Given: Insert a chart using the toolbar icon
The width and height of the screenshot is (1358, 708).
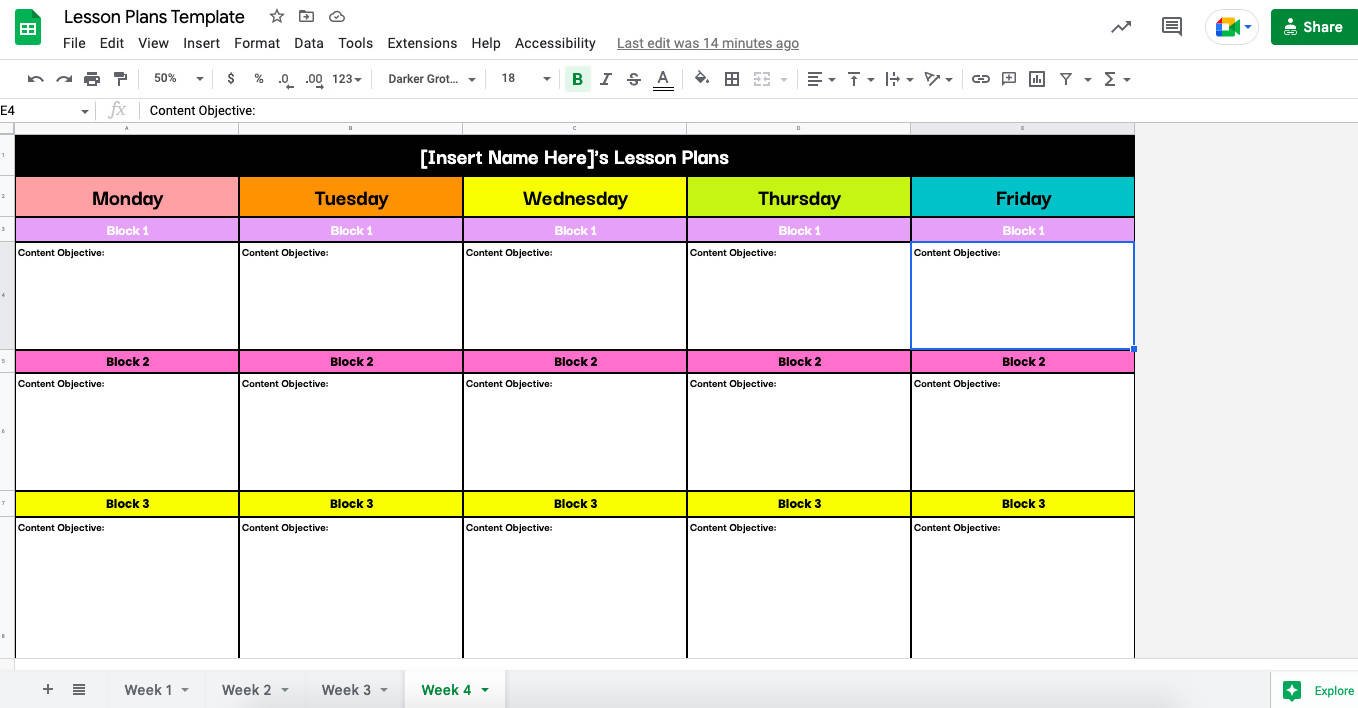Looking at the screenshot, I should point(1036,79).
